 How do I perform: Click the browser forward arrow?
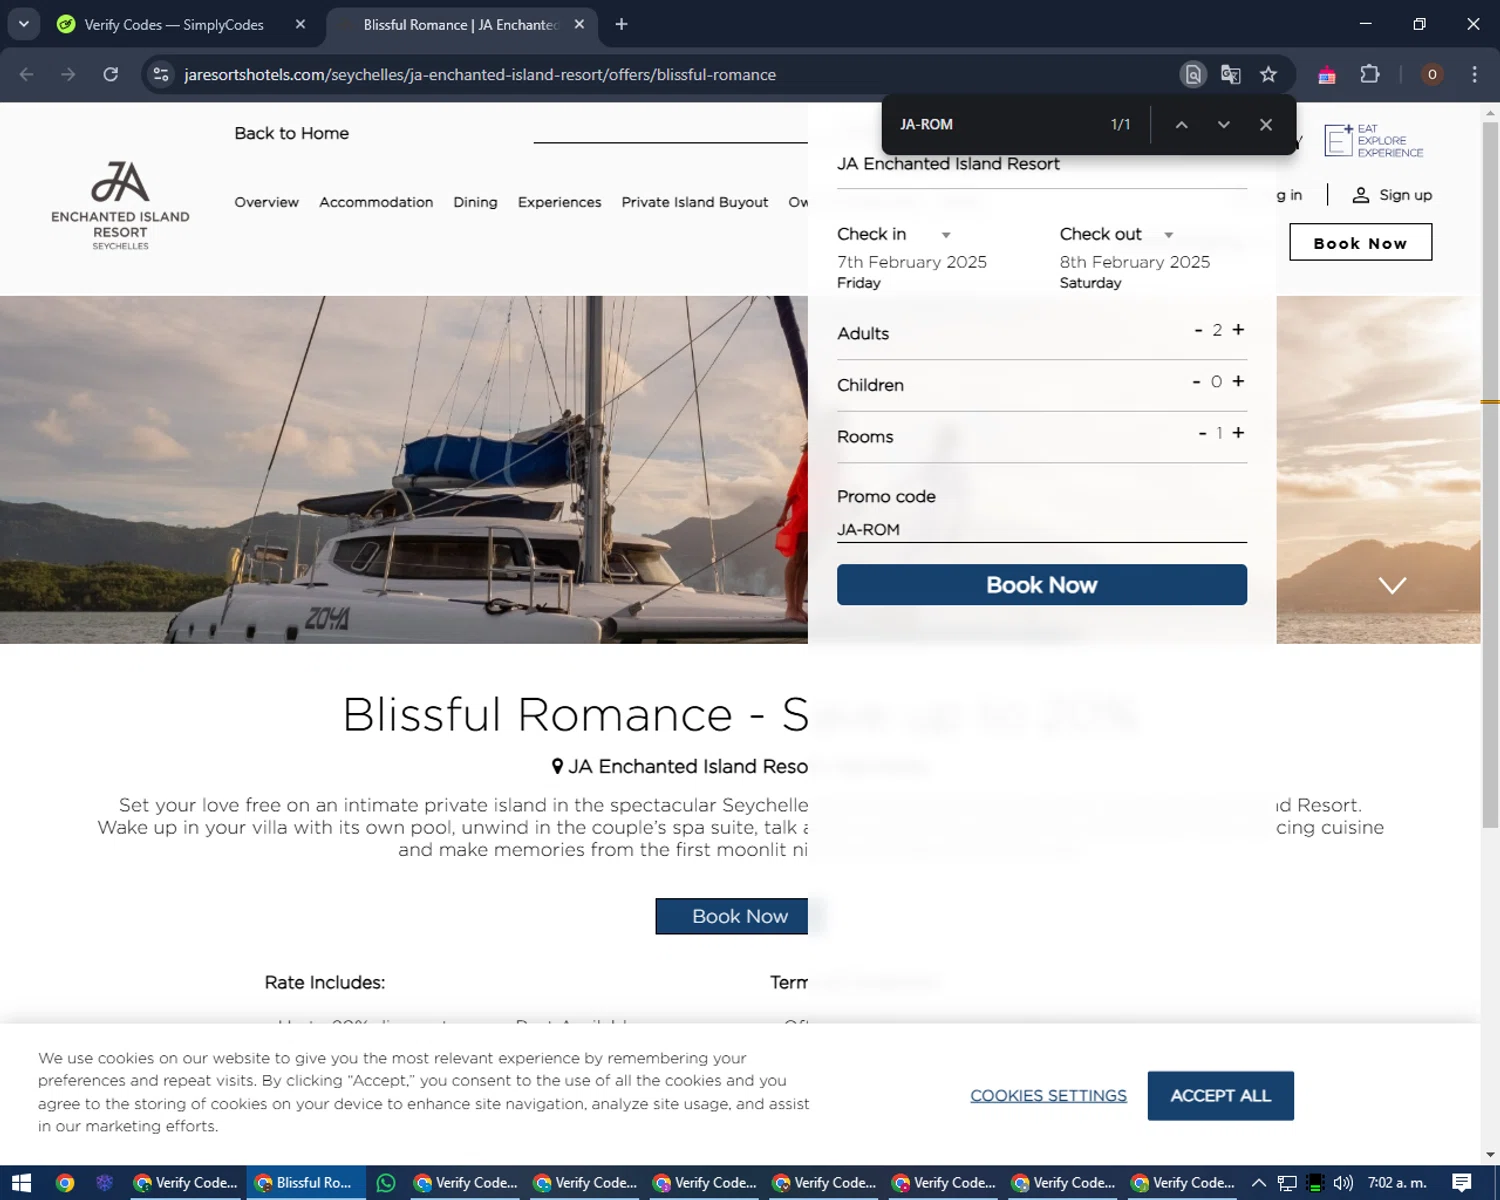[68, 75]
